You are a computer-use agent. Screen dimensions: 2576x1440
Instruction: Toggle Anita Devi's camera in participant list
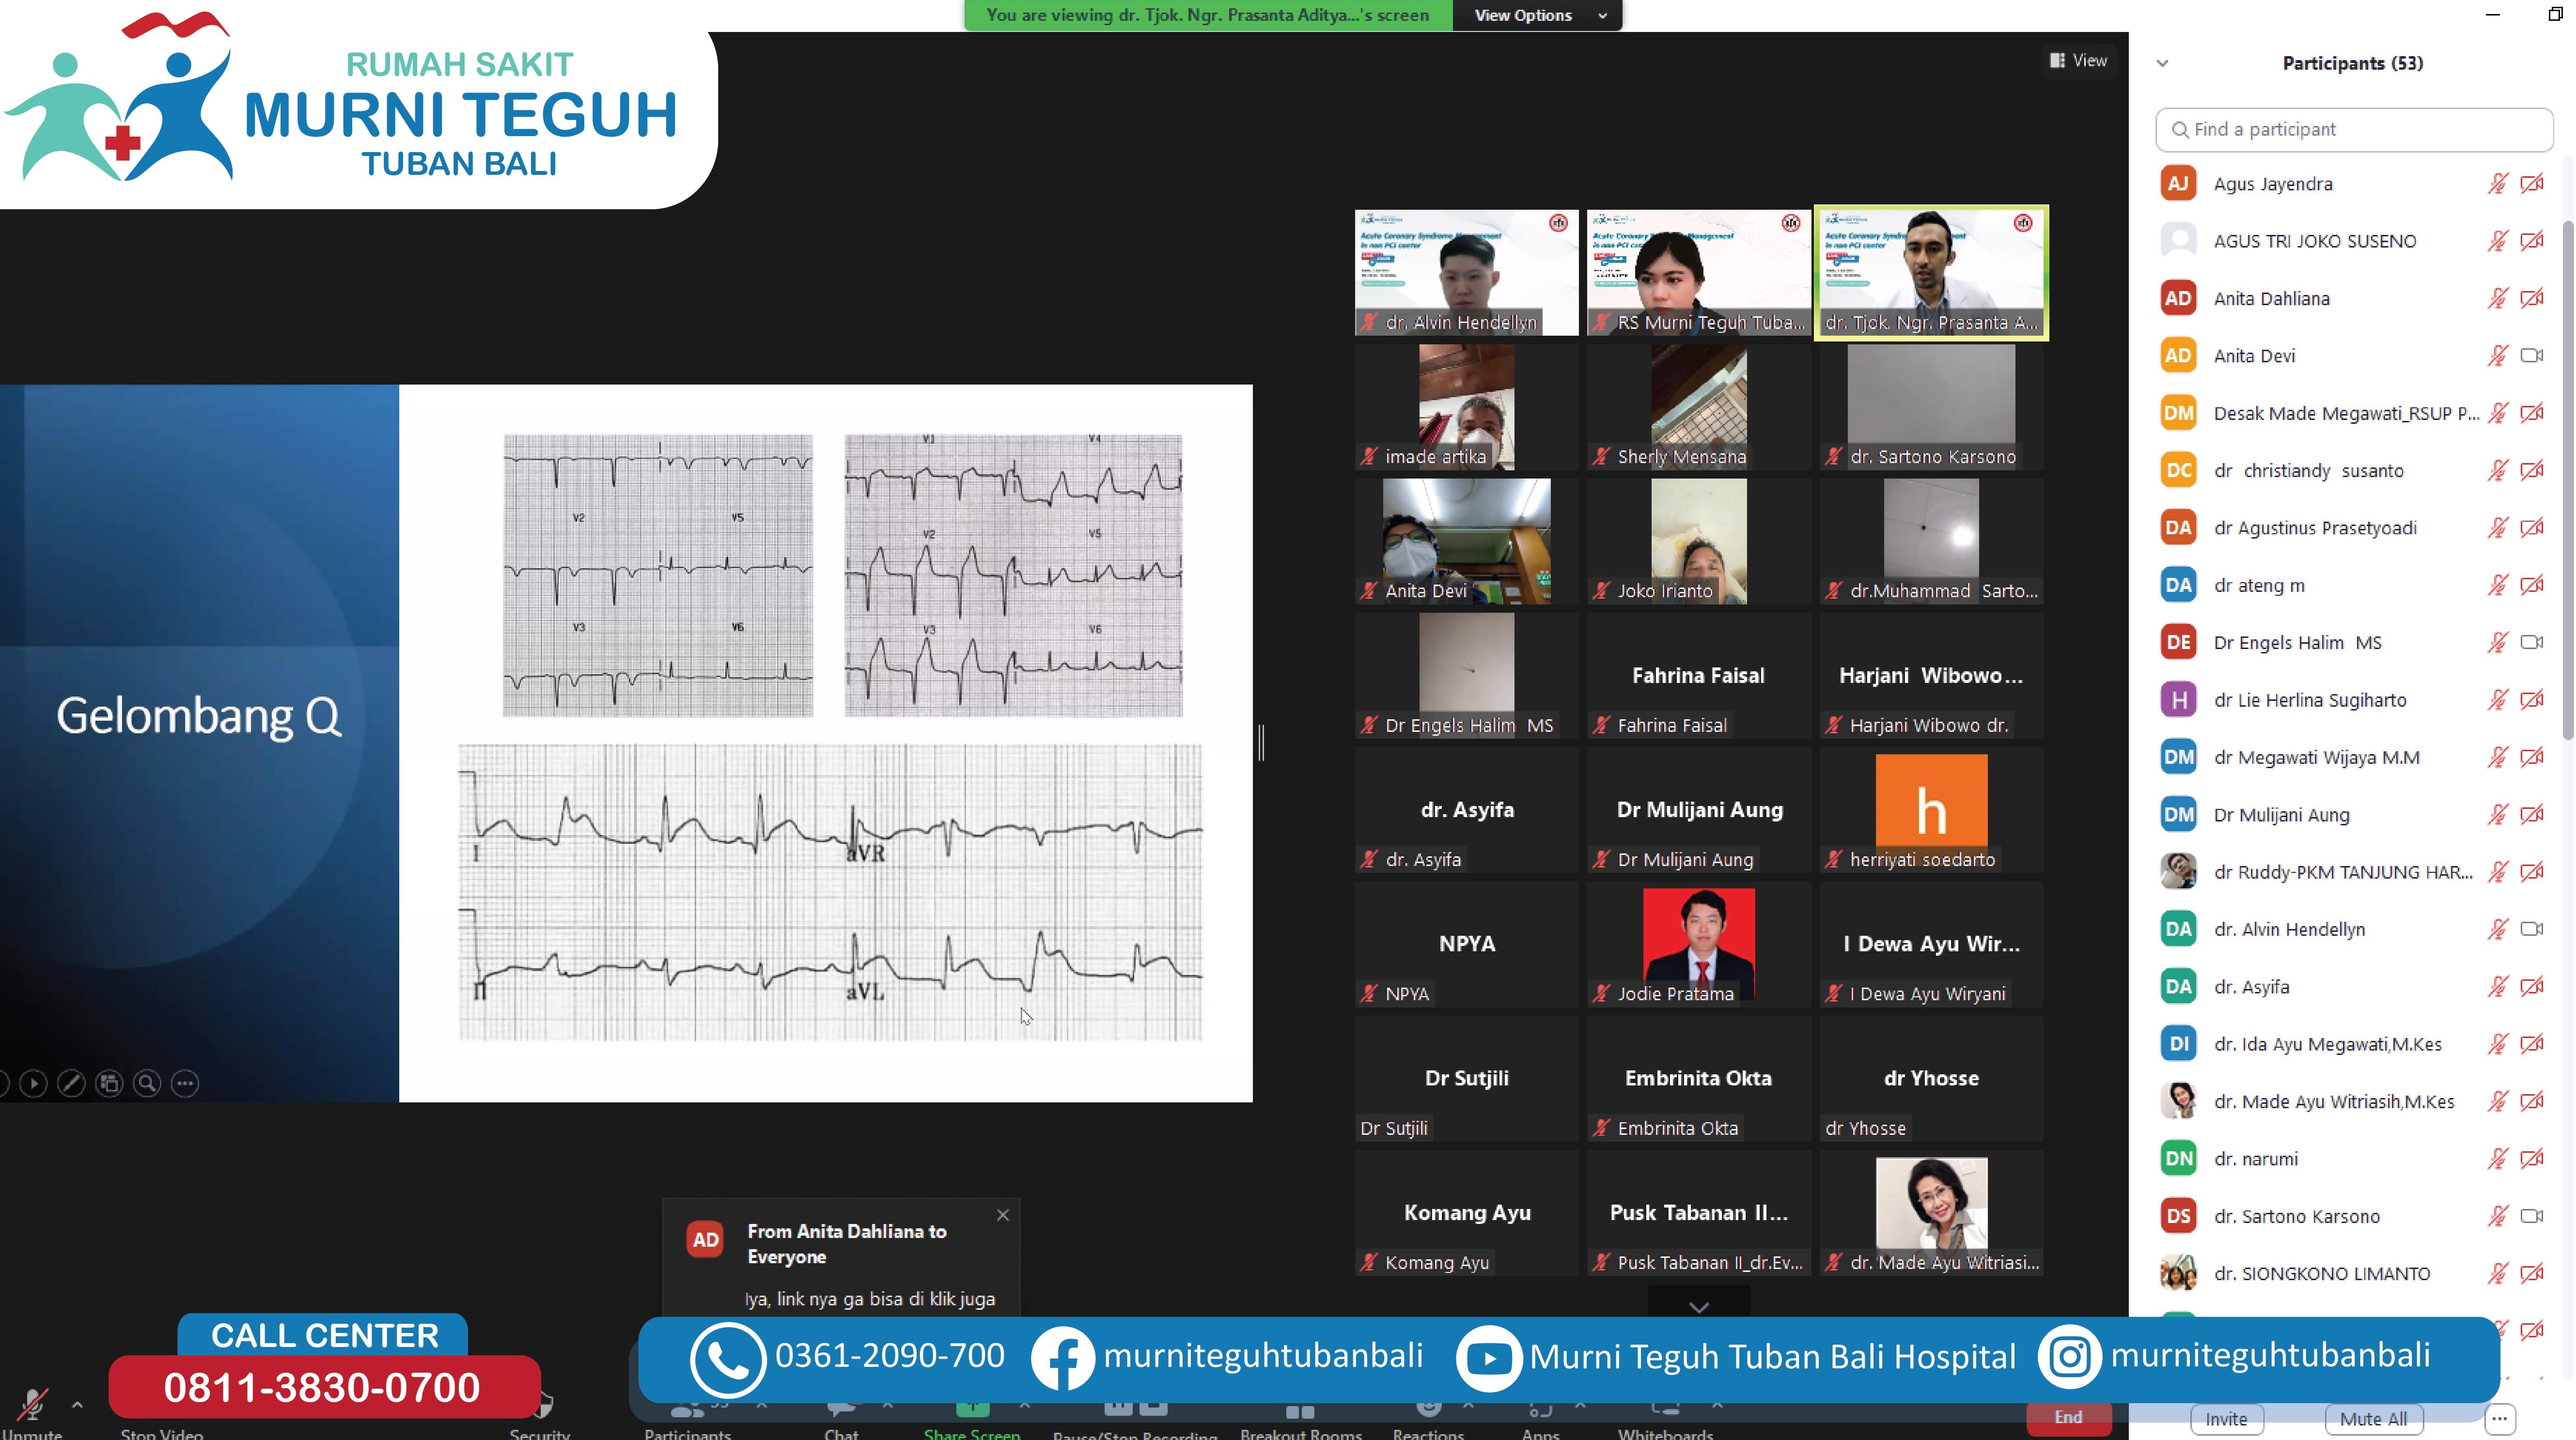(x=2532, y=356)
